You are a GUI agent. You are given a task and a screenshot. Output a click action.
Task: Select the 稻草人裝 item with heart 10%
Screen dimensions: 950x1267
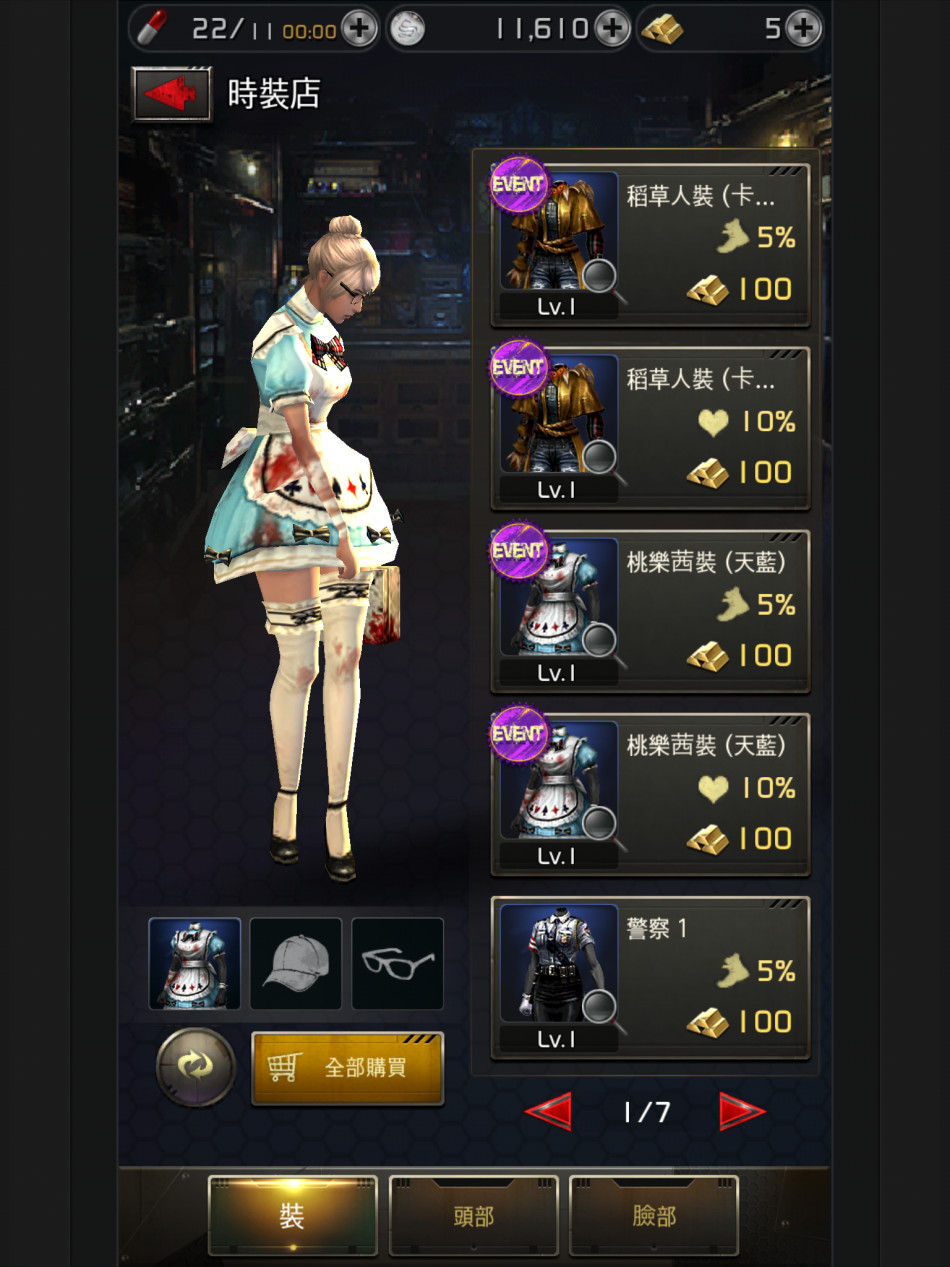650,427
